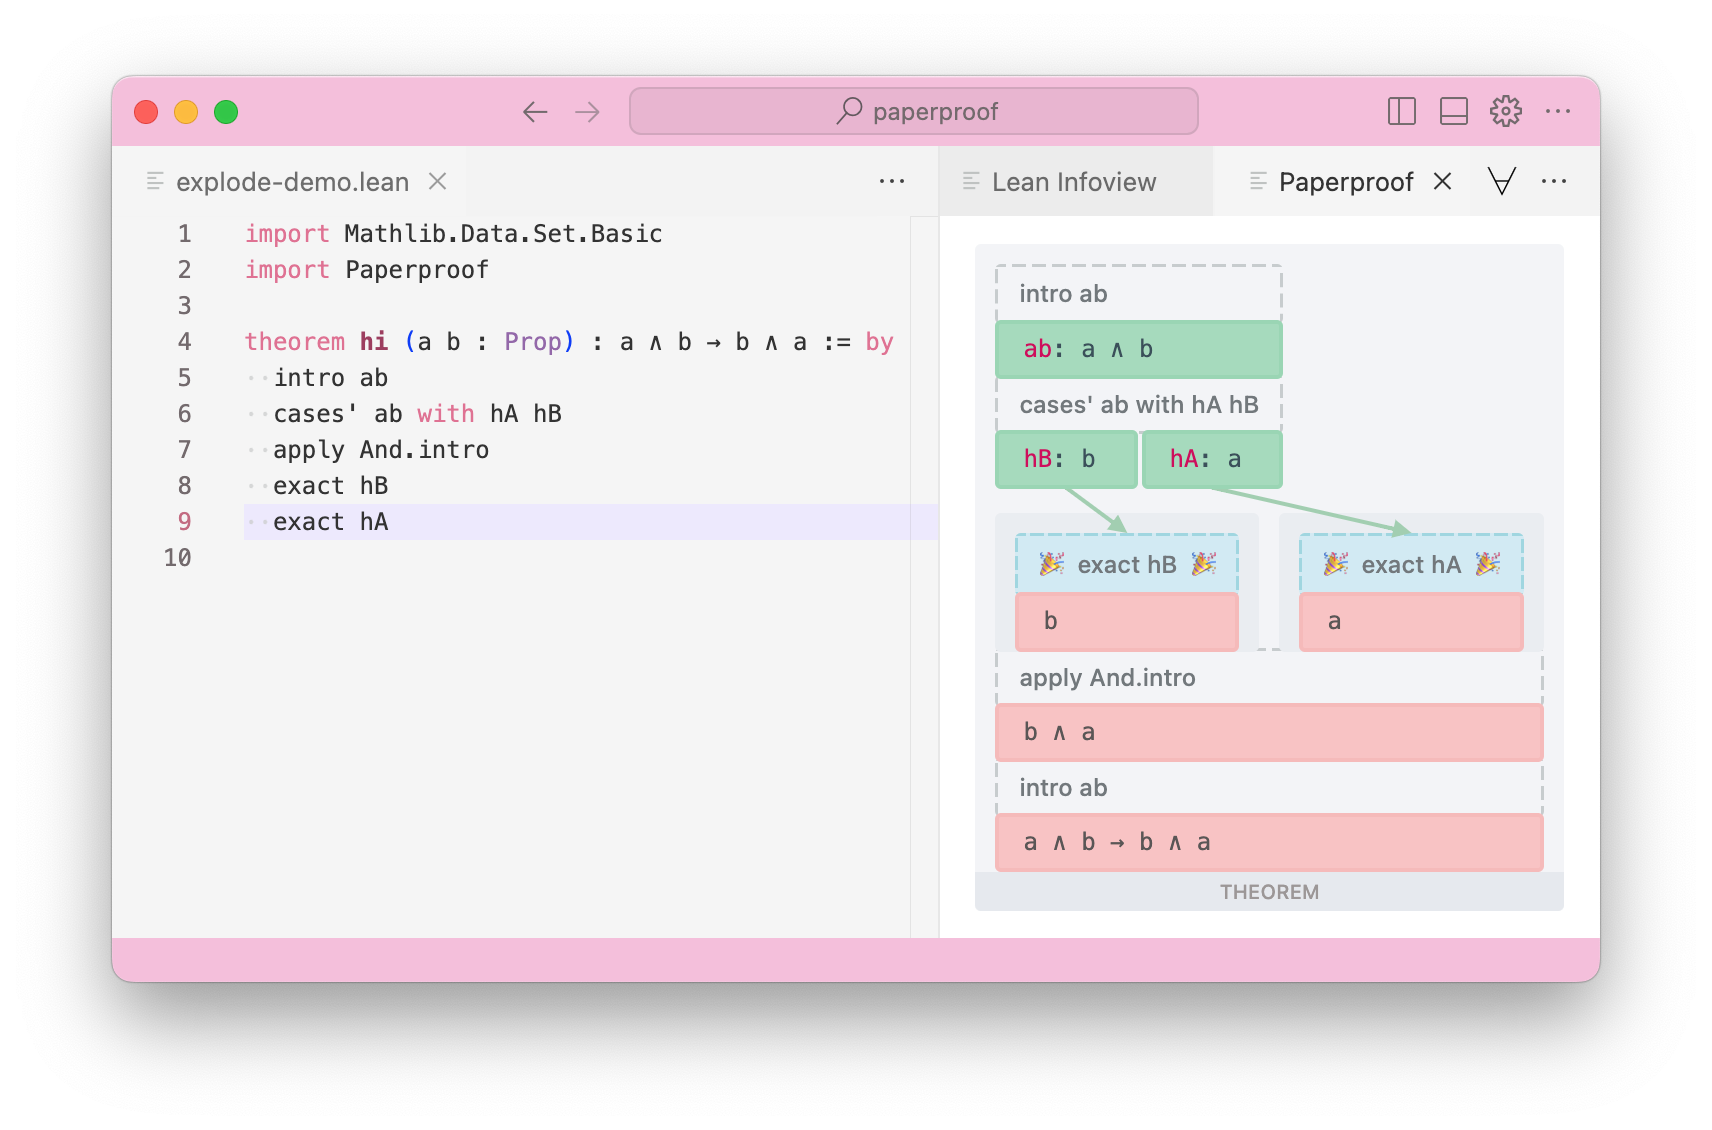This screenshot has height=1130, width=1712.
Task: Click code line 'apply And.intro' in editor
Action: (x=381, y=450)
